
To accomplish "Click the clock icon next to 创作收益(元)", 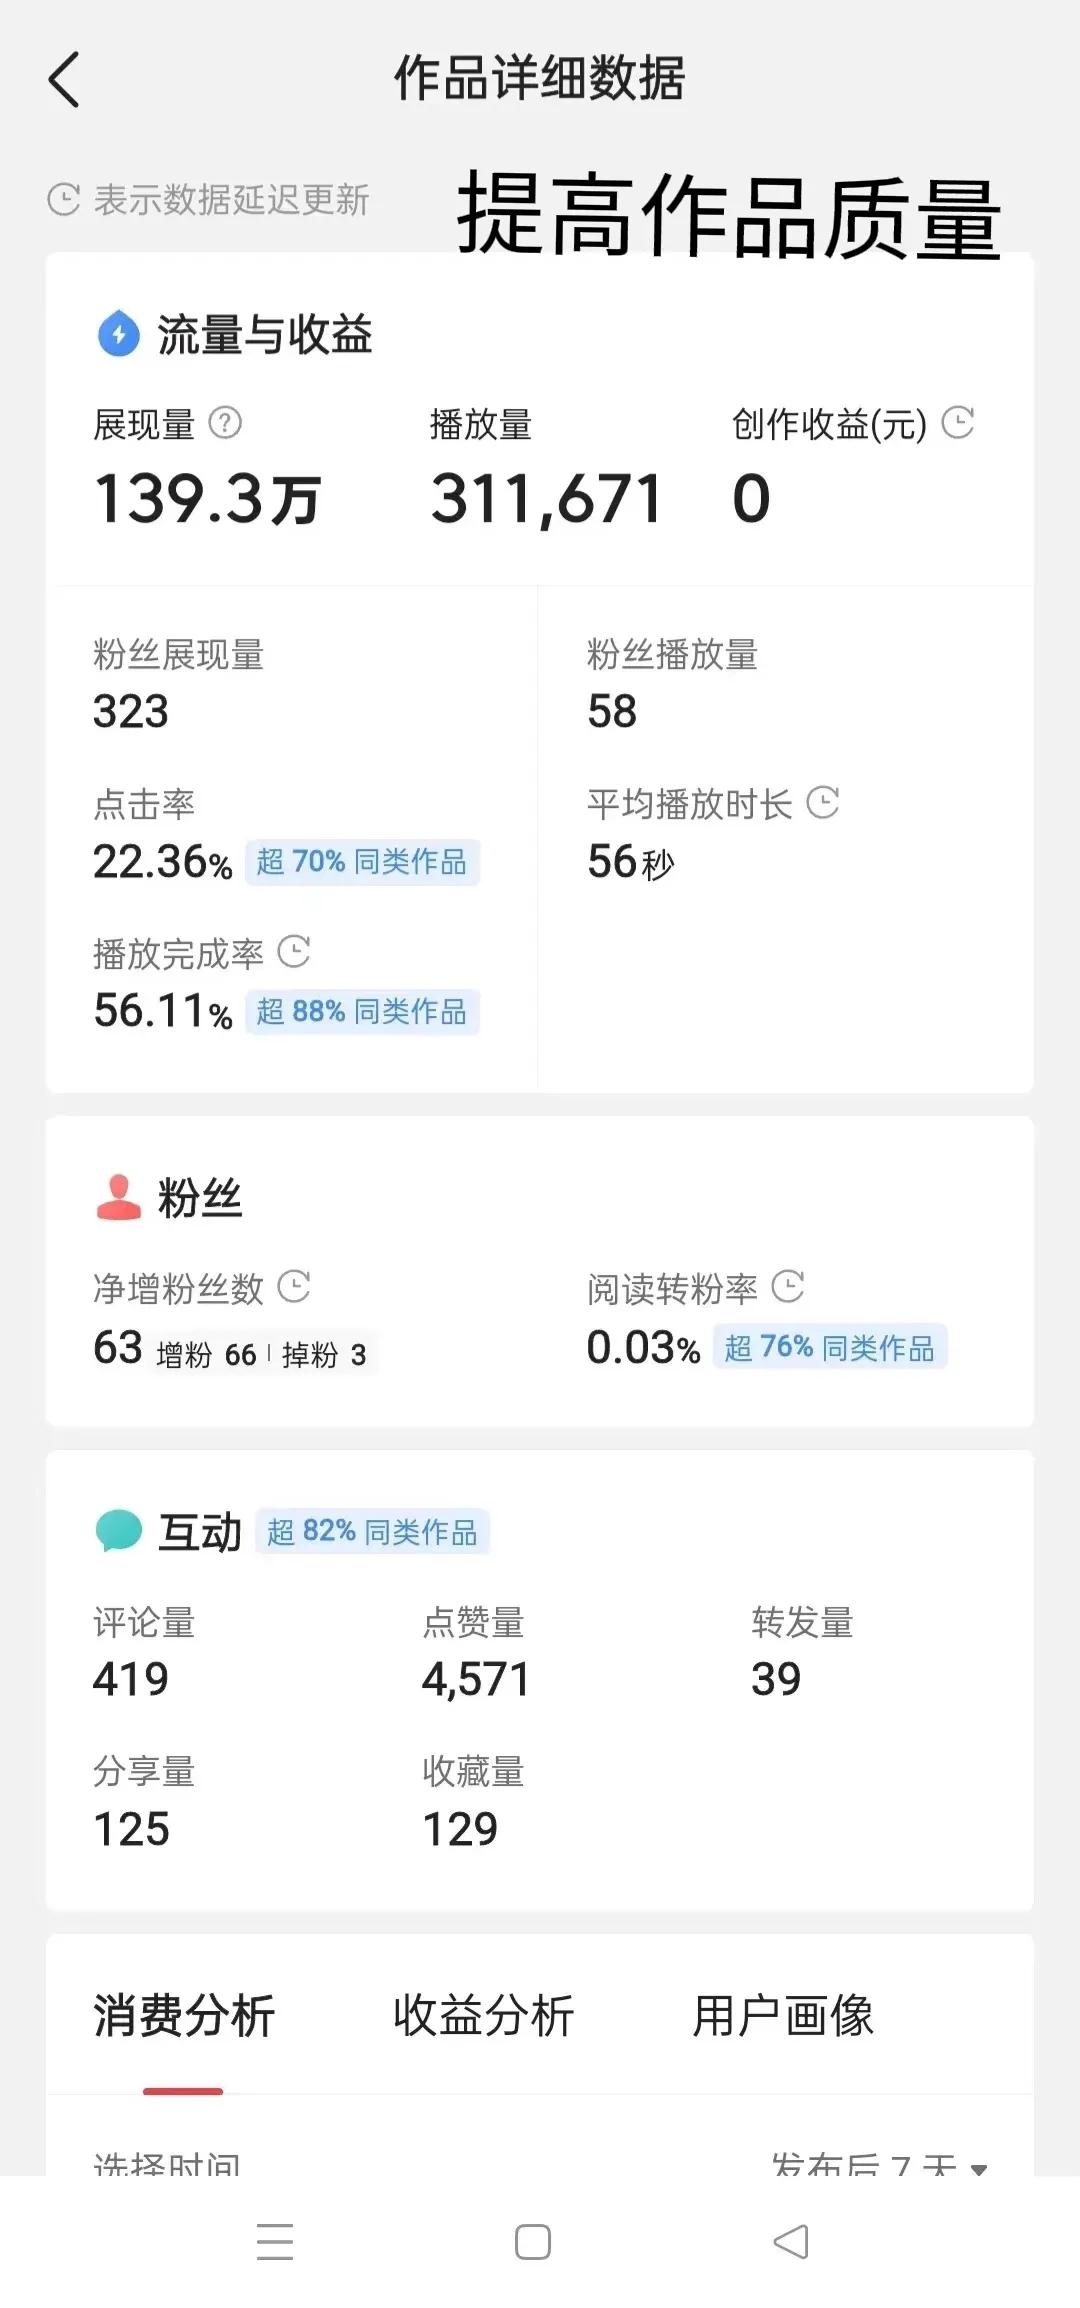I will [x=958, y=423].
